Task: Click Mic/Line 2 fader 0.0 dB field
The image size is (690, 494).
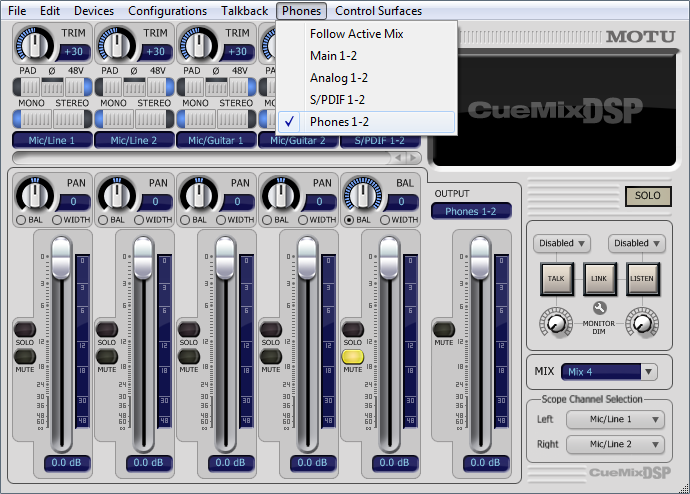Action: pos(148,463)
